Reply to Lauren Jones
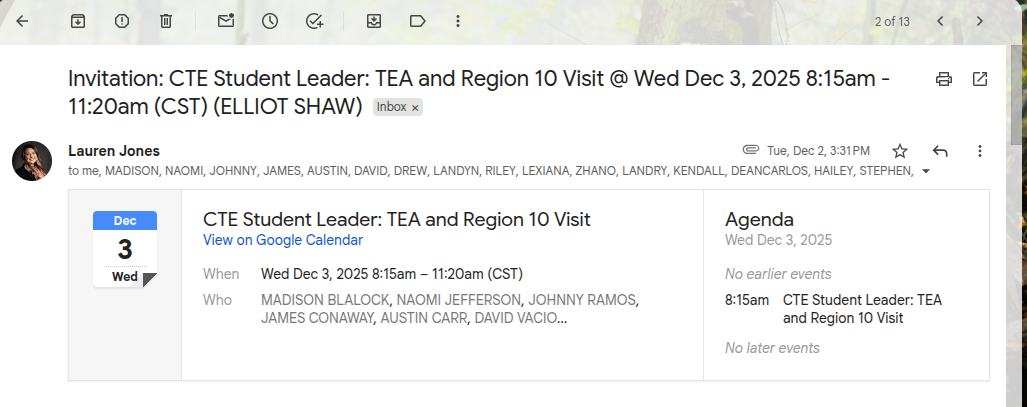Viewport: 1027px width, 407px height. pyautogui.click(x=940, y=151)
